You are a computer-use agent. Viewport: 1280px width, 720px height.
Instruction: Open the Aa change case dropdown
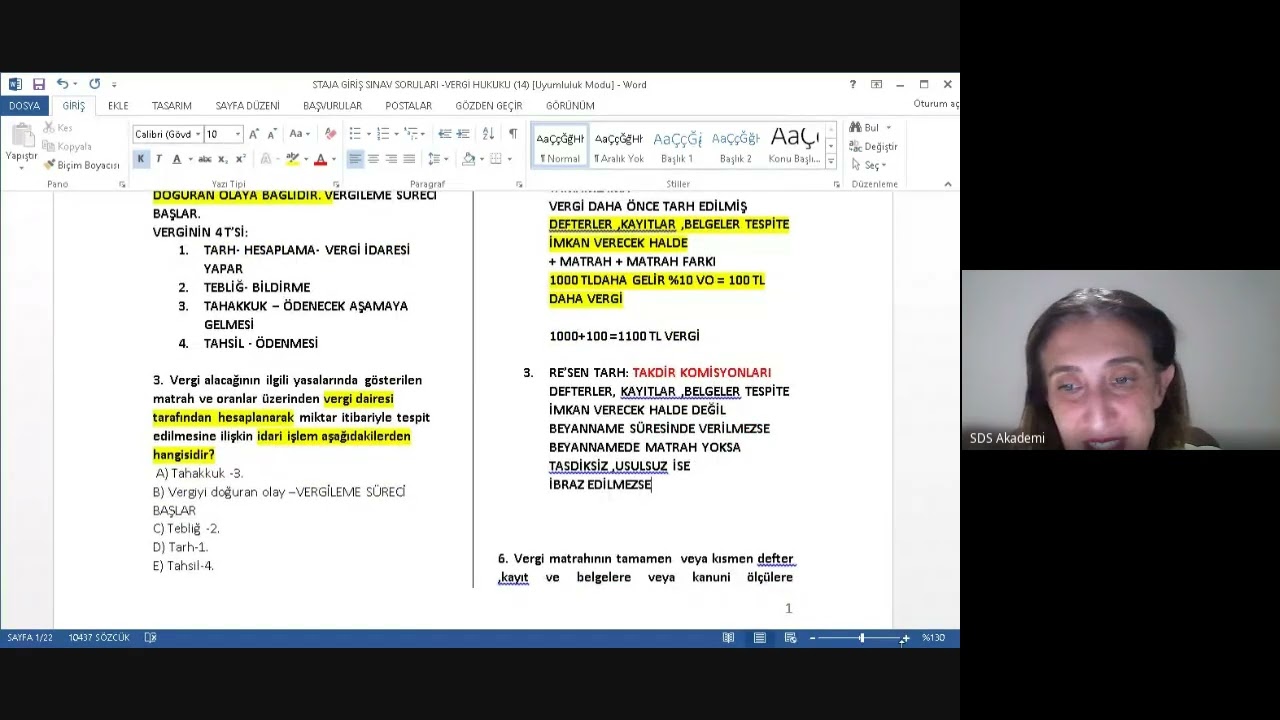point(300,134)
